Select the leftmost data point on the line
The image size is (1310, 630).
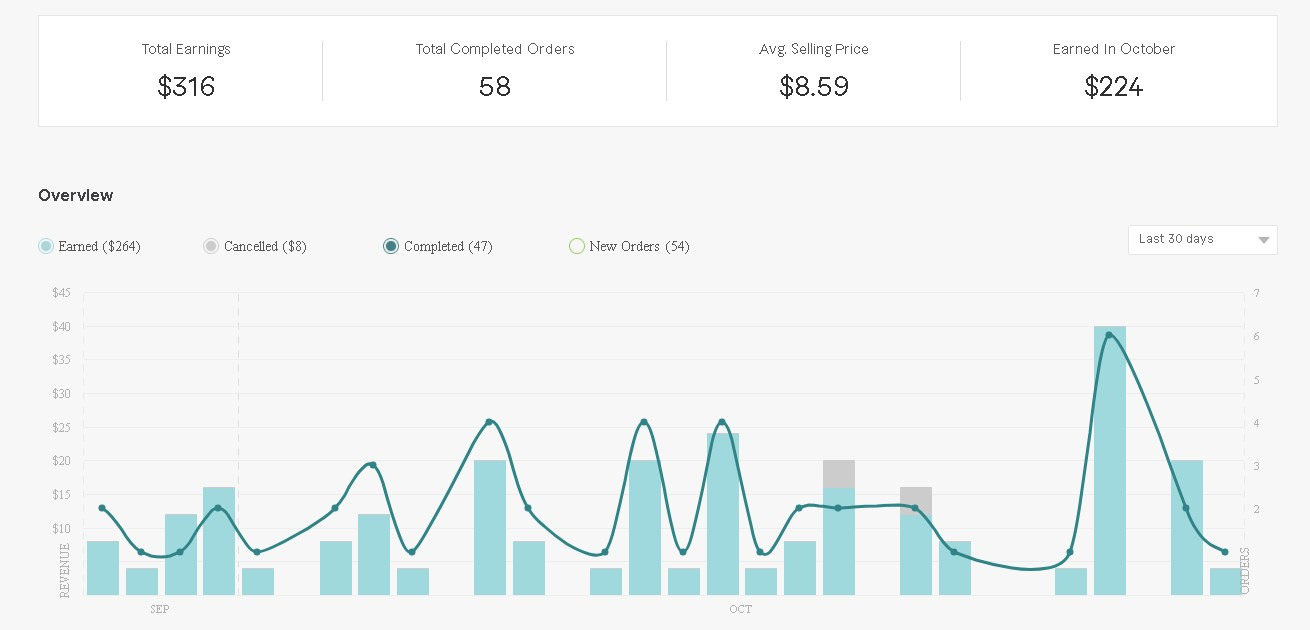pyautogui.click(x=102, y=508)
